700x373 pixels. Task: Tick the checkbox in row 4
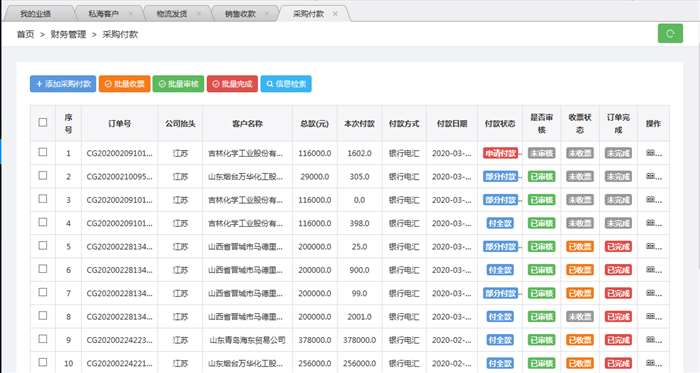[x=43, y=222]
